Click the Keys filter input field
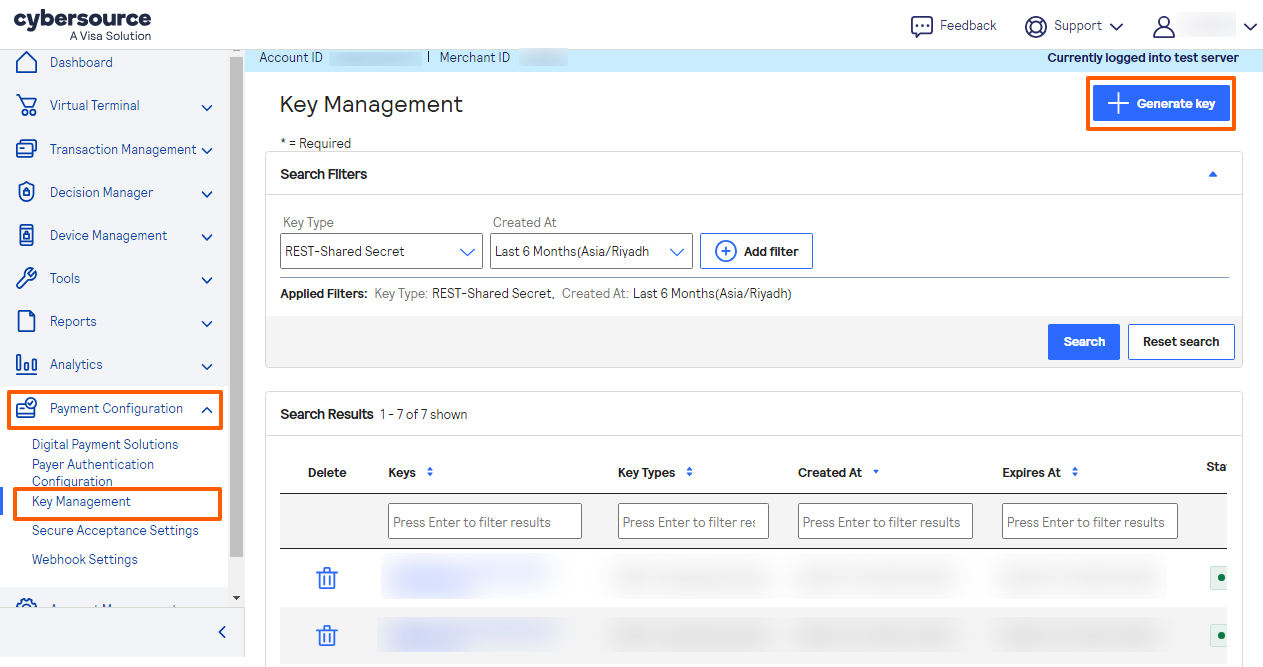 click(x=484, y=520)
